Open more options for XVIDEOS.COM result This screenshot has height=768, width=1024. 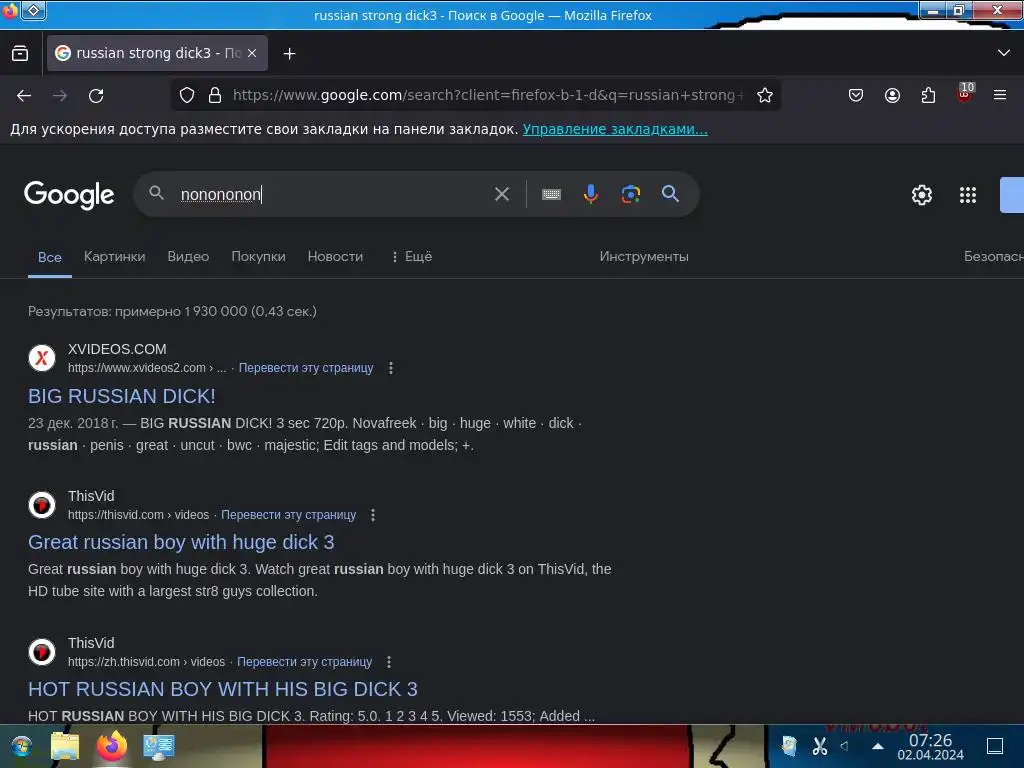[391, 368]
